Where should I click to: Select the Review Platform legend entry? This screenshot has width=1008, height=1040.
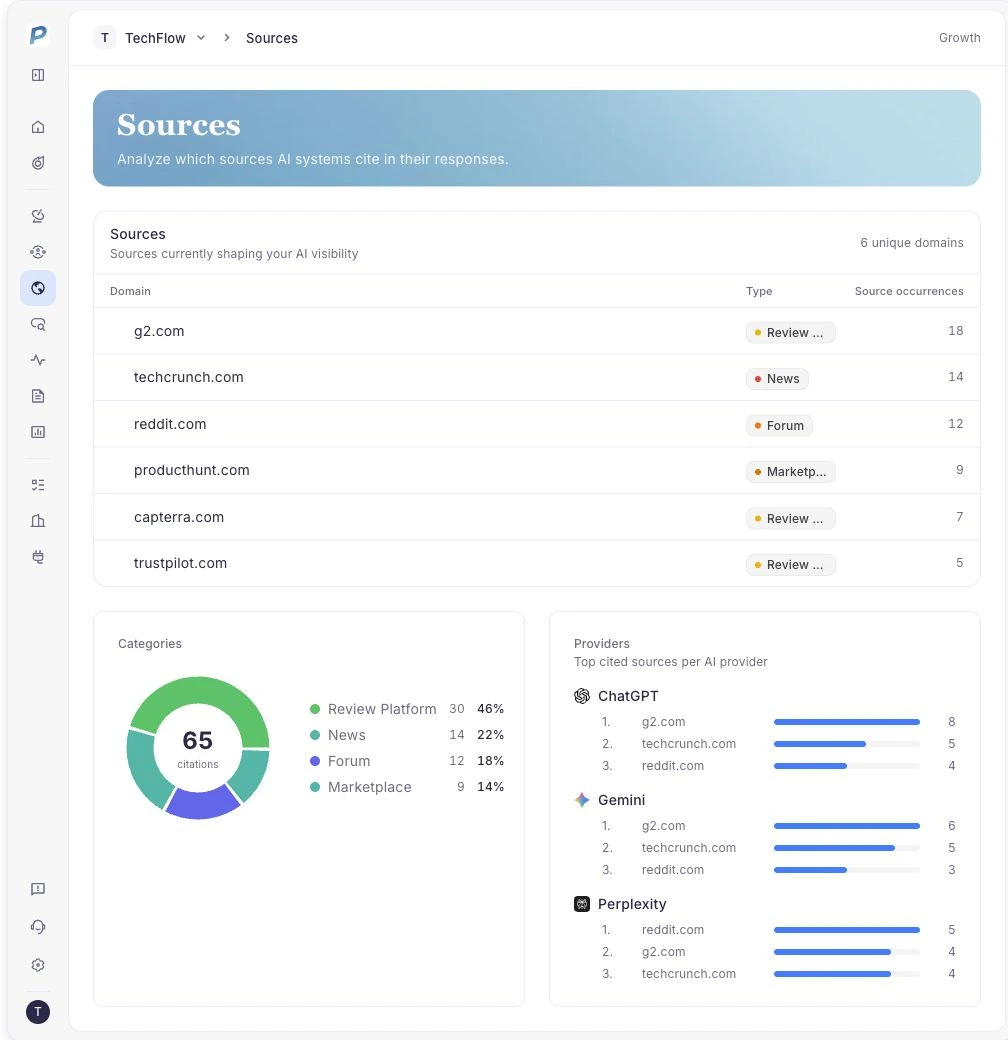point(407,709)
